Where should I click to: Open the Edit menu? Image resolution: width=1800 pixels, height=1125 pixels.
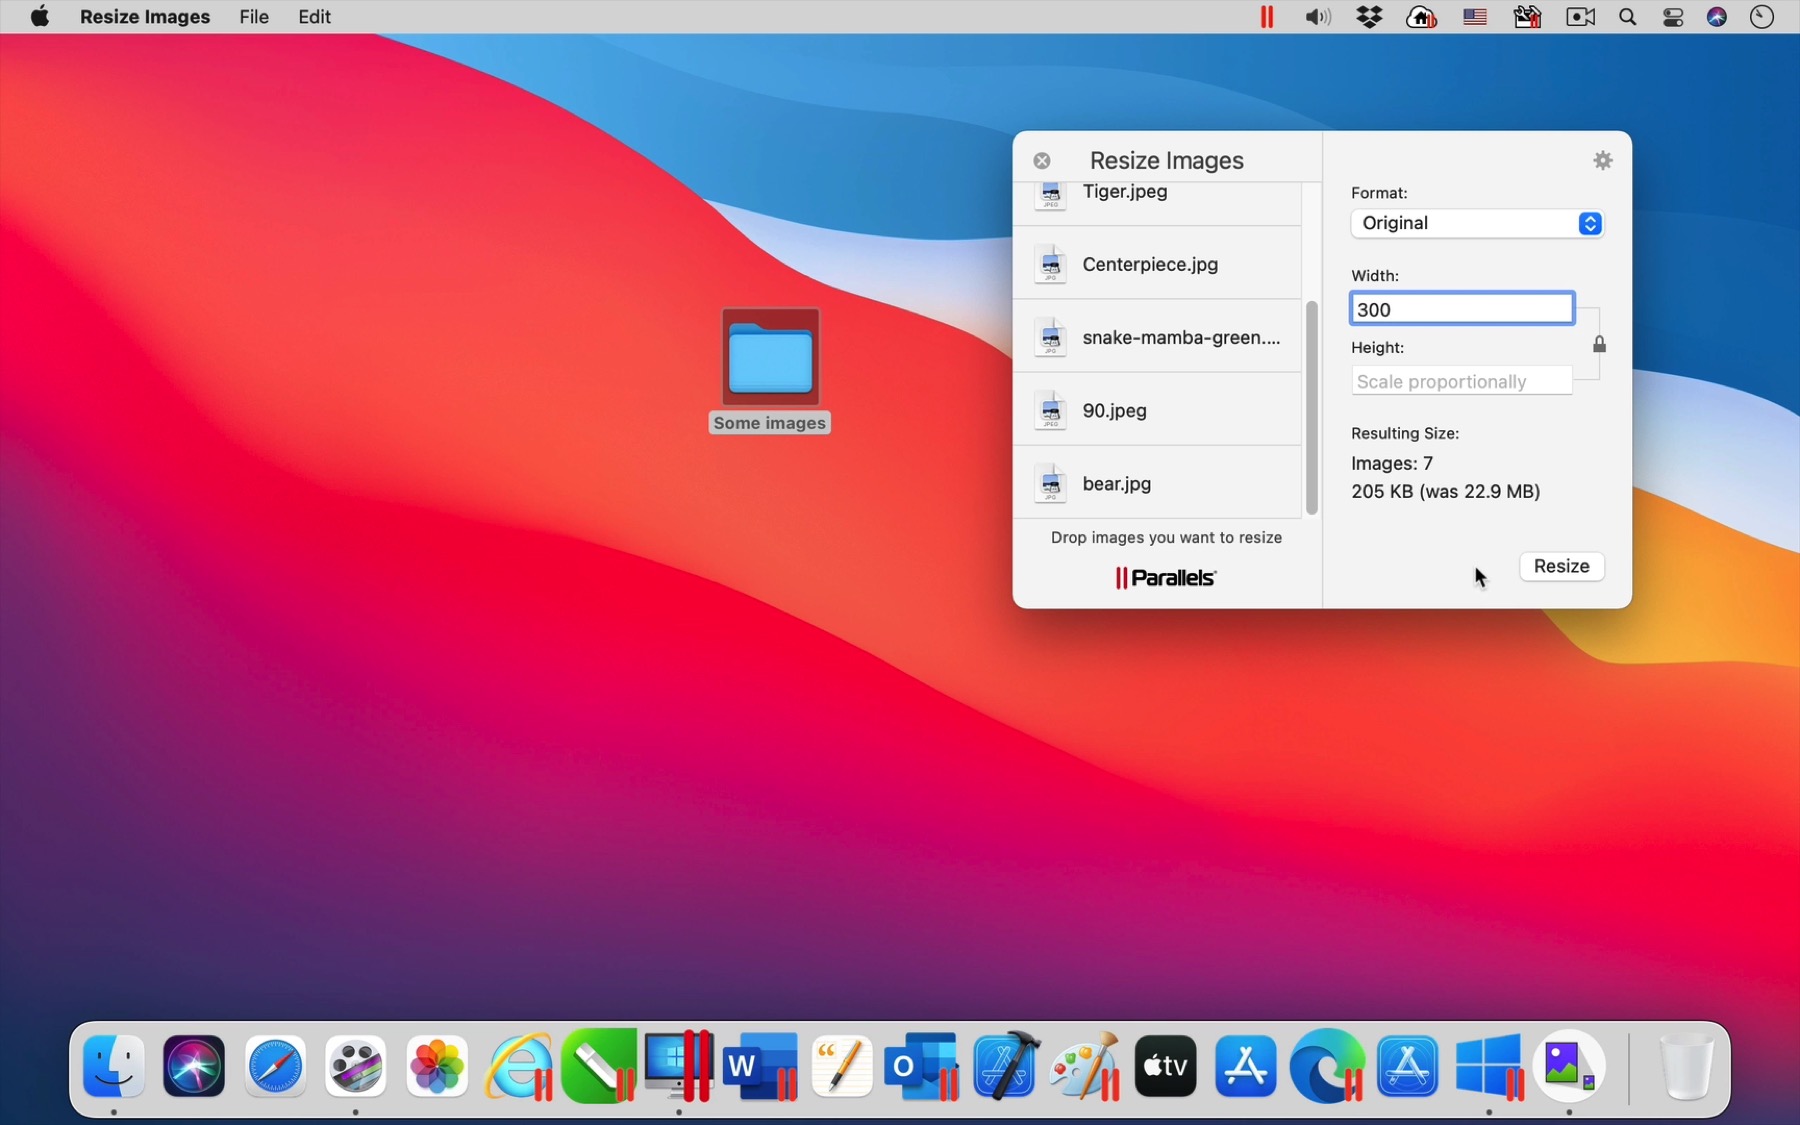314,17
